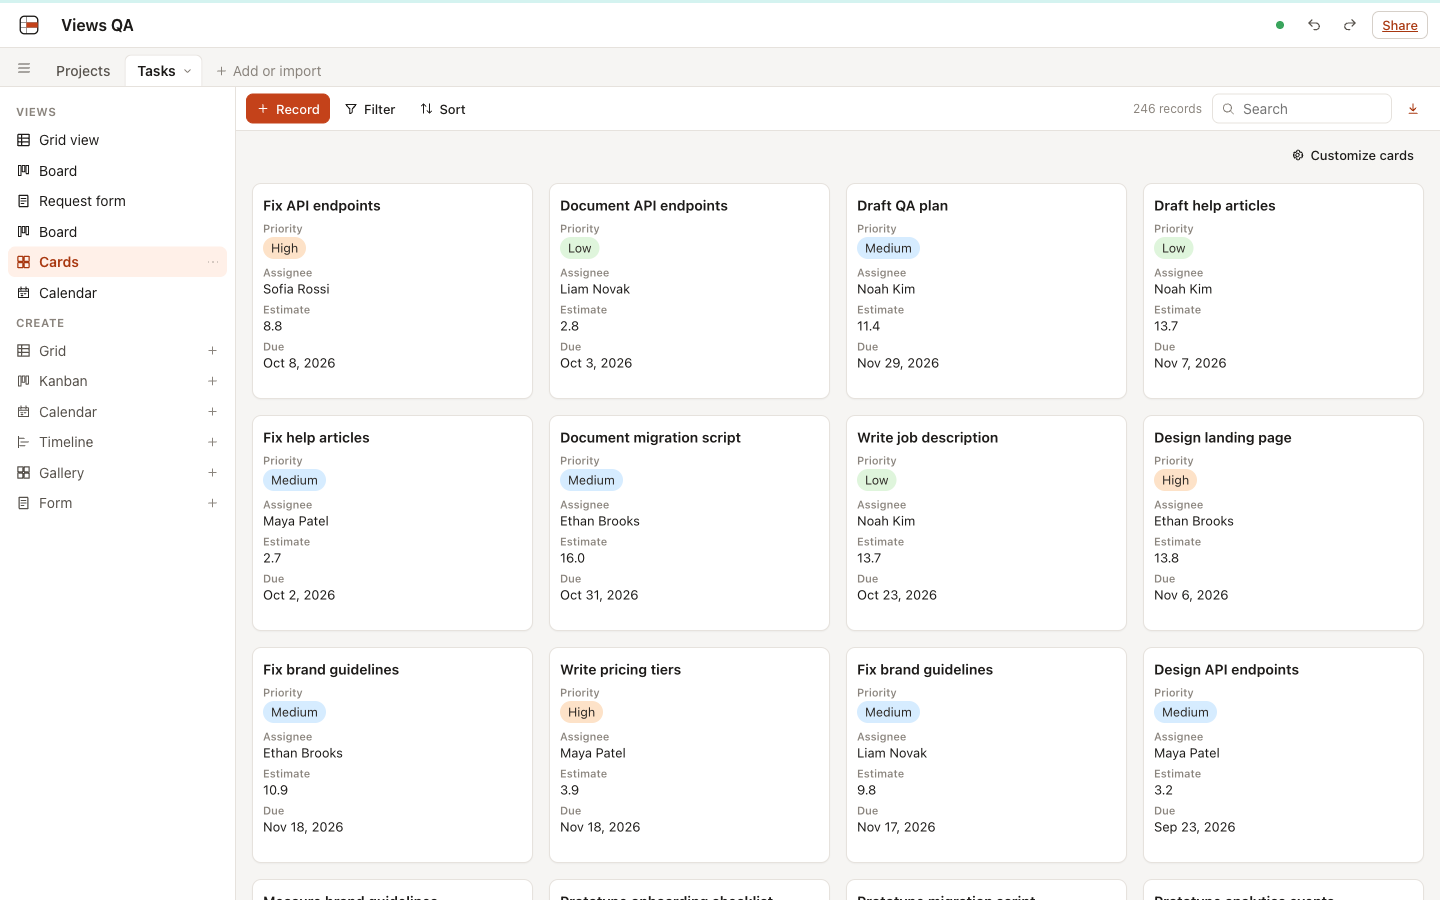Click the Share button
Image resolution: width=1440 pixels, height=900 pixels.
pos(1399,25)
